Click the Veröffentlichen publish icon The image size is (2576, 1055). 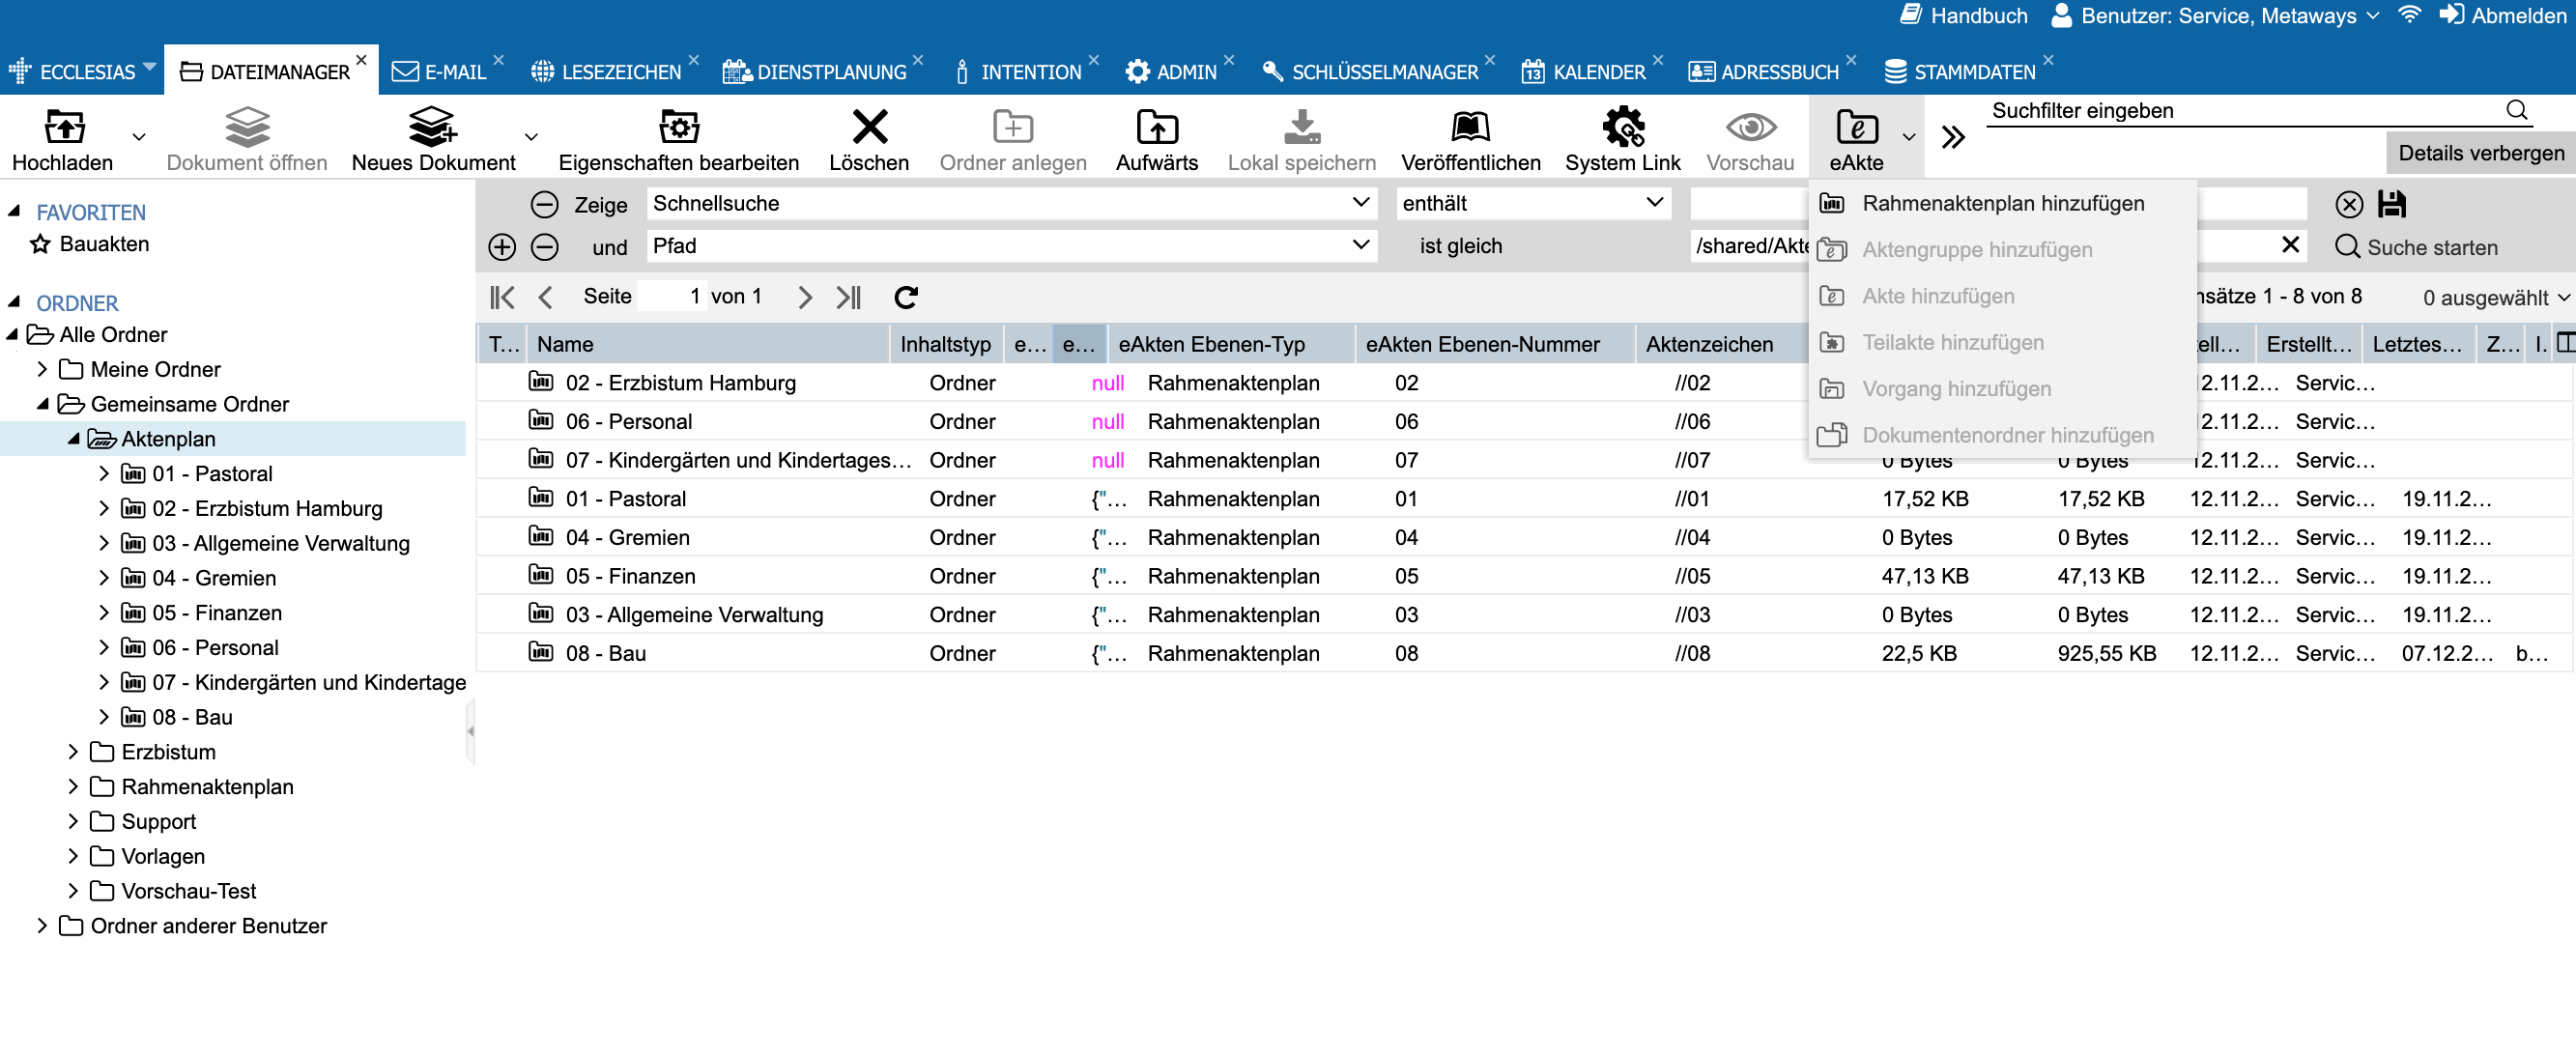click(x=1470, y=128)
